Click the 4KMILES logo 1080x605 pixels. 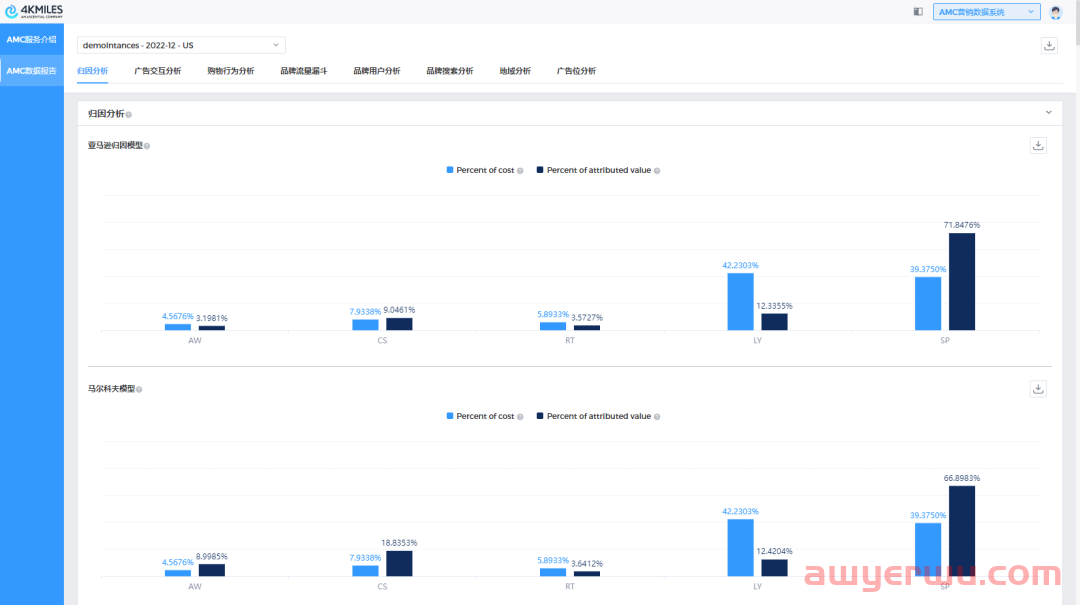[x=34, y=11]
